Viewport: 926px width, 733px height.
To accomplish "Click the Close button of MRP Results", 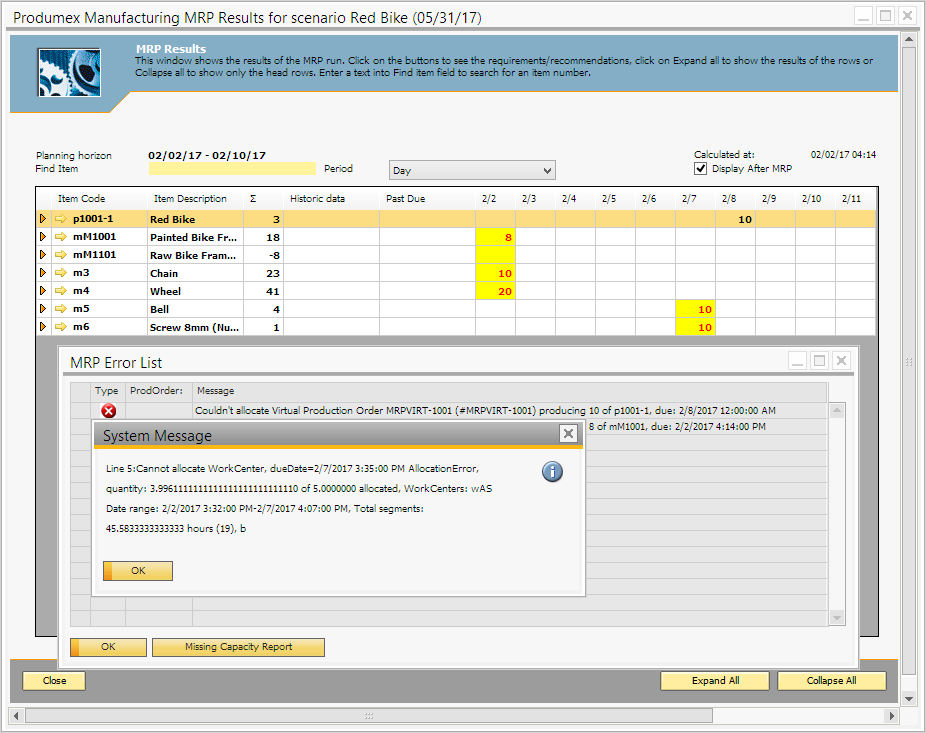I will click(x=54, y=680).
